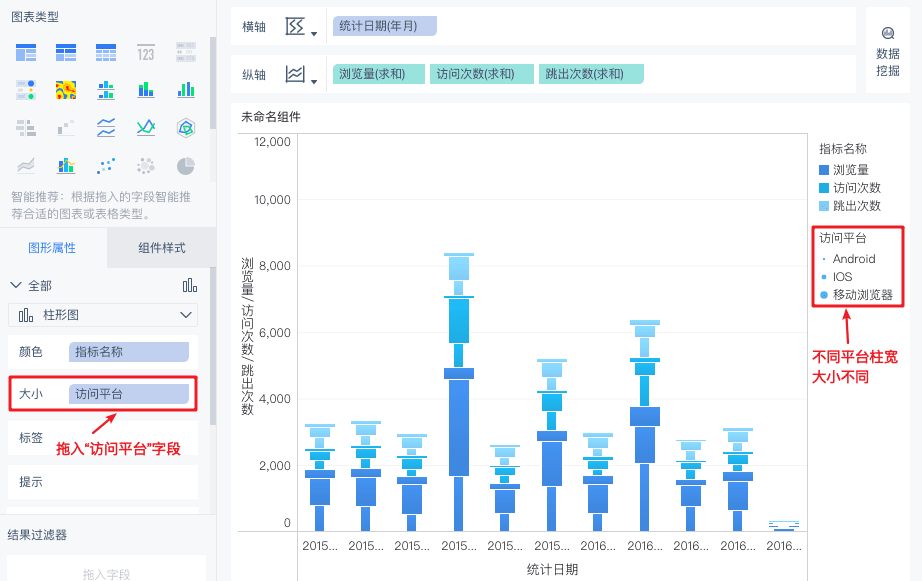Collapse the 全部 section chevron
The height and width of the screenshot is (581, 922).
(16, 285)
